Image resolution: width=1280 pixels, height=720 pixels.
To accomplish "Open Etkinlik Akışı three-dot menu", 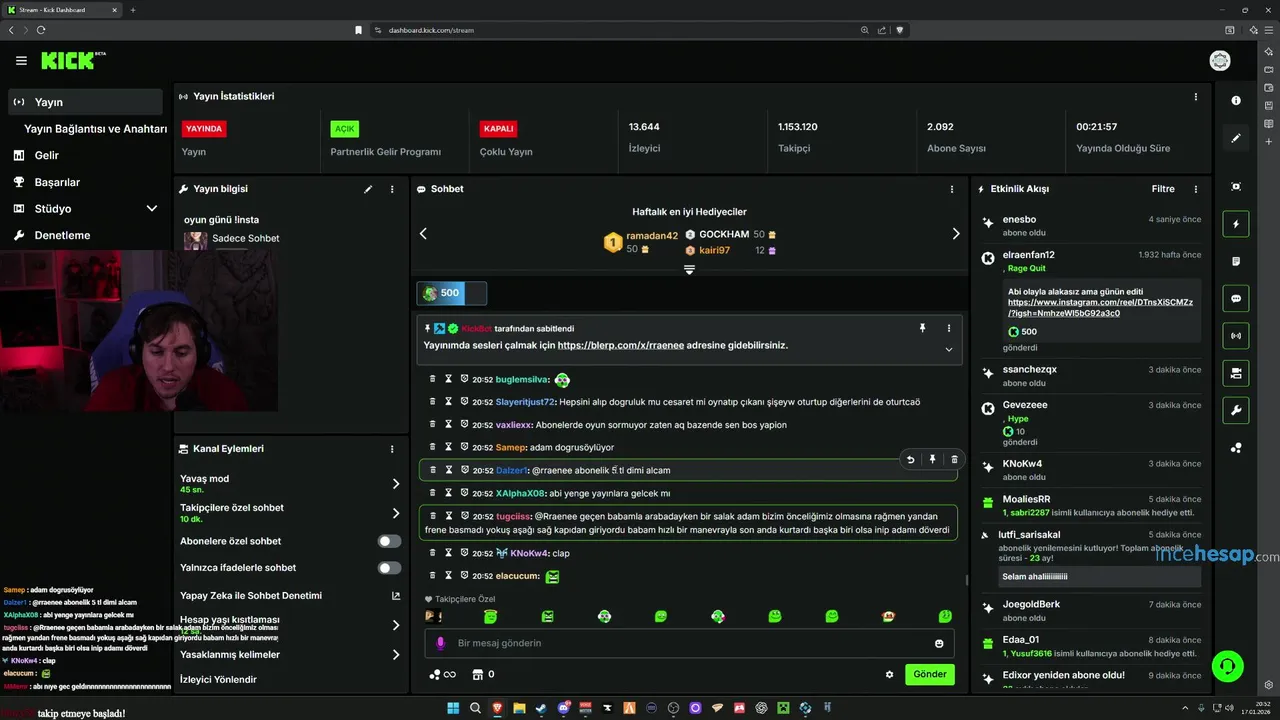I will click(x=1195, y=189).
